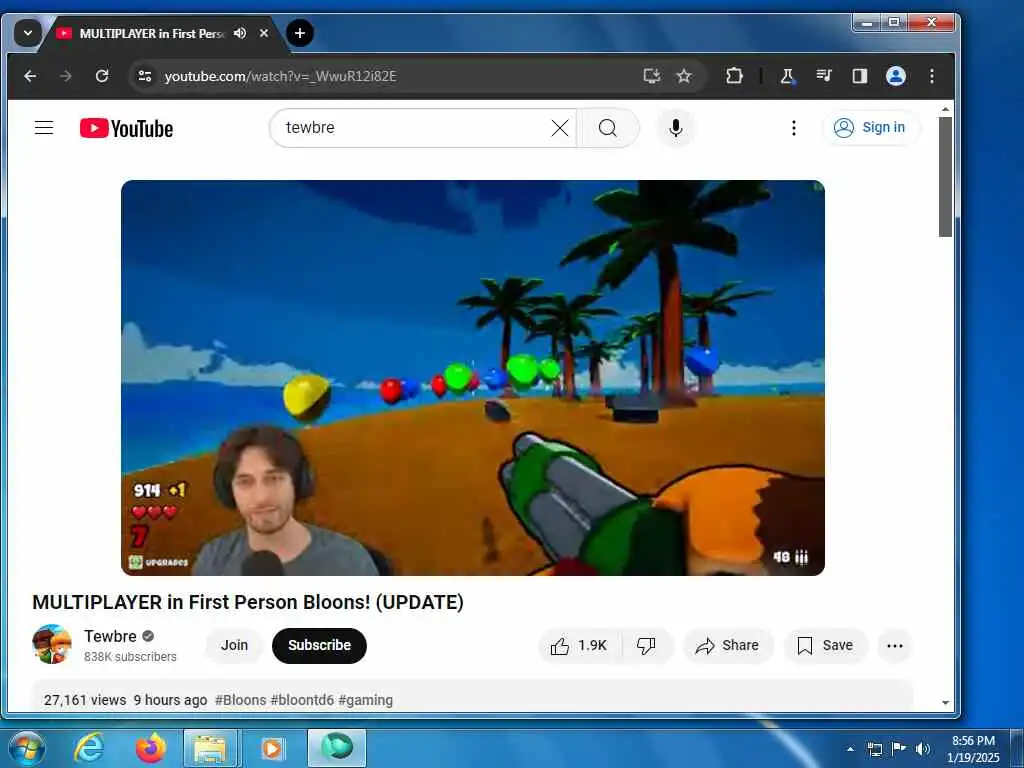This screenshot has height=768, width=1024.
Task: Open more actions ellipsis under video
Action: [895, 646]
